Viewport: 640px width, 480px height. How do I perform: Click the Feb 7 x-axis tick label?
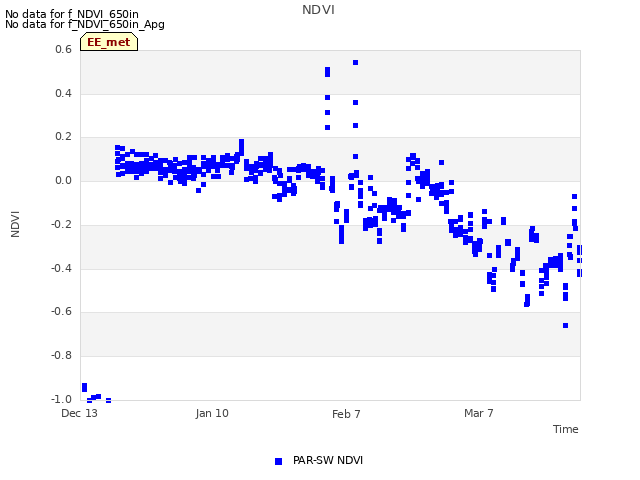pos(346,414)
